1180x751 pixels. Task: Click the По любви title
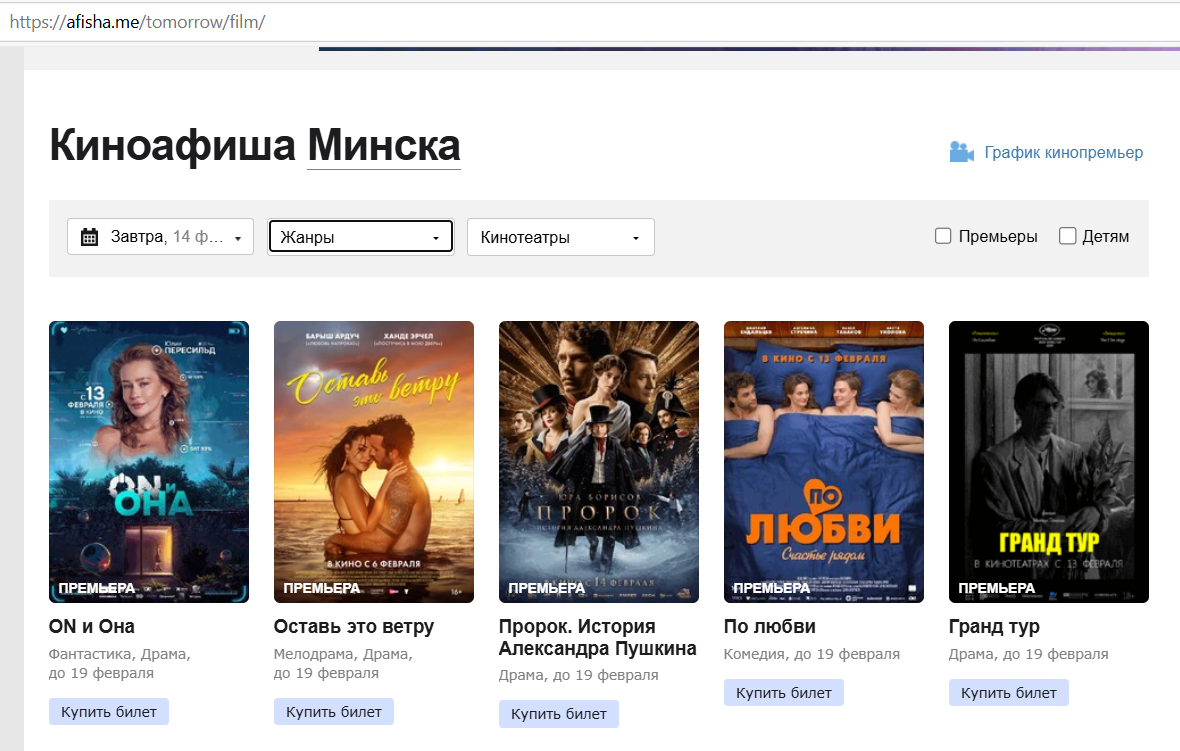pyautogui.click(x=770, y=626)
